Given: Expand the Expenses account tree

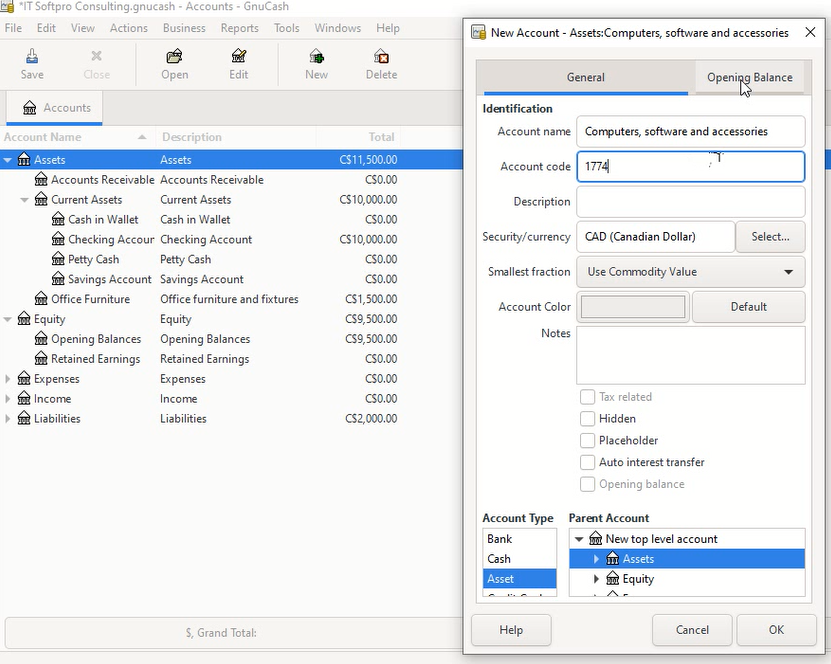Looking at the screenshot, I should coord(8,379).
